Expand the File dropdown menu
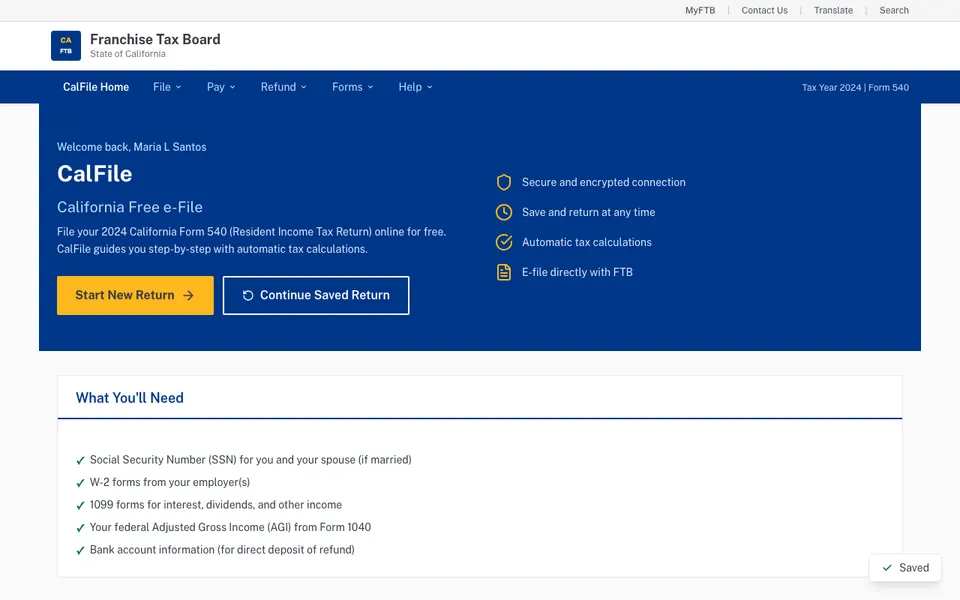 click(167, 87)
